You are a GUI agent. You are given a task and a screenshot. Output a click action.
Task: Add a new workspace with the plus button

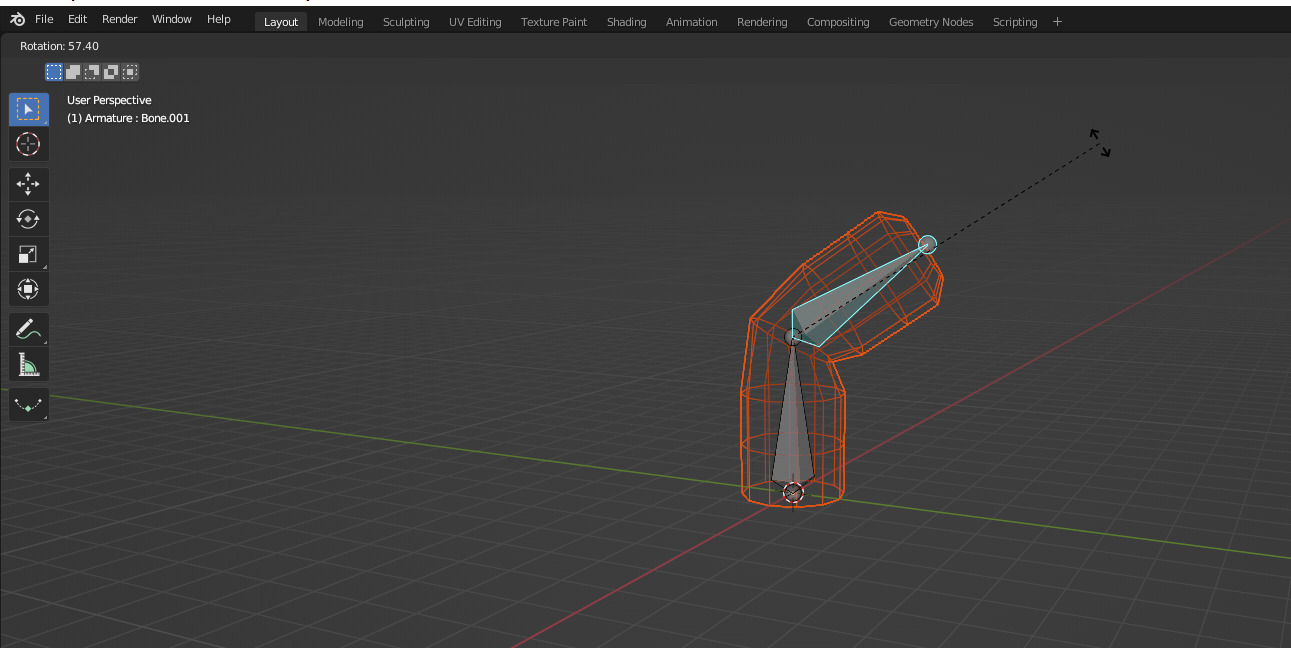point(1057,21)
